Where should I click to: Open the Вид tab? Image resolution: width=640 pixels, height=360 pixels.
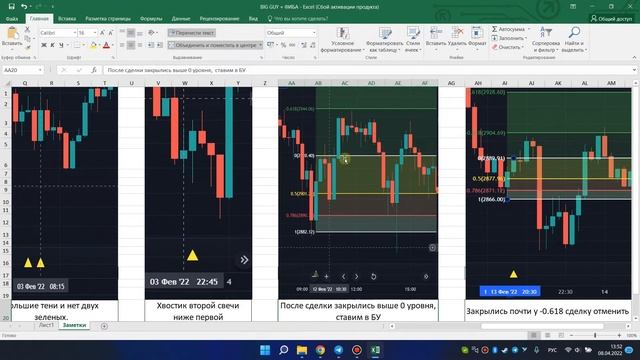(x=253, y=19)
